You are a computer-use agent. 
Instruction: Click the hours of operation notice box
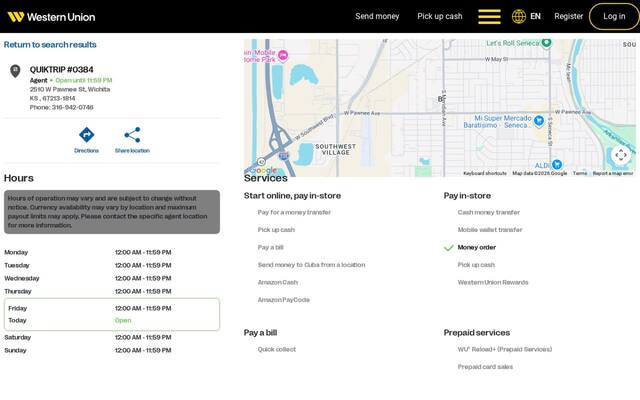(112, 212)
